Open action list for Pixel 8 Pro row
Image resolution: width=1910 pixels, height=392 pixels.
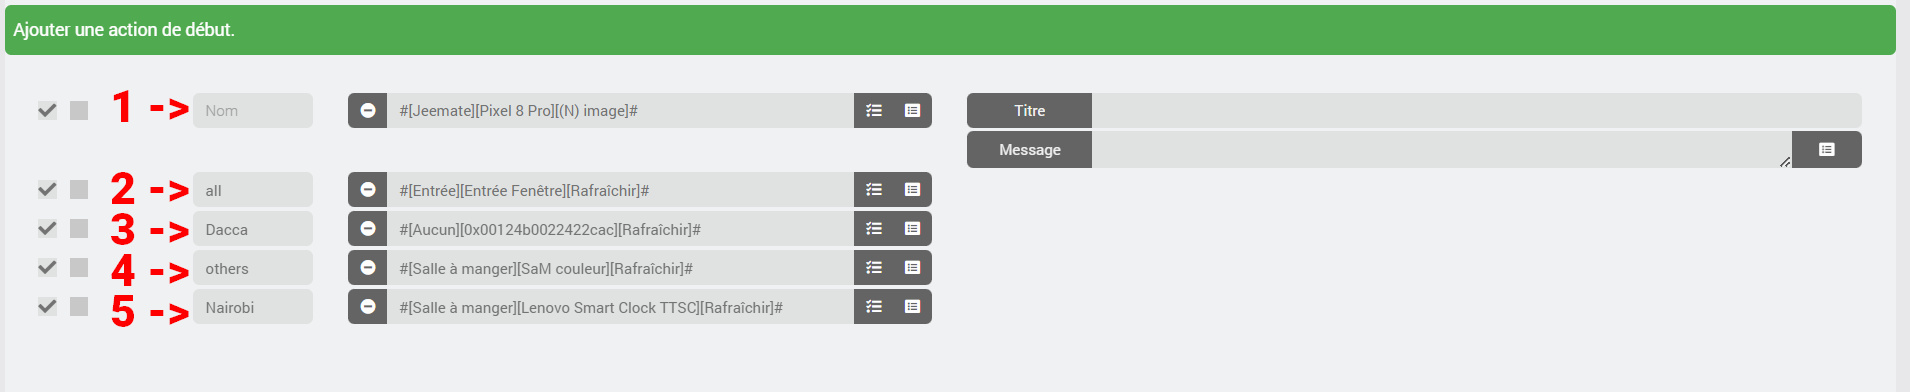[x=874, y=110]
